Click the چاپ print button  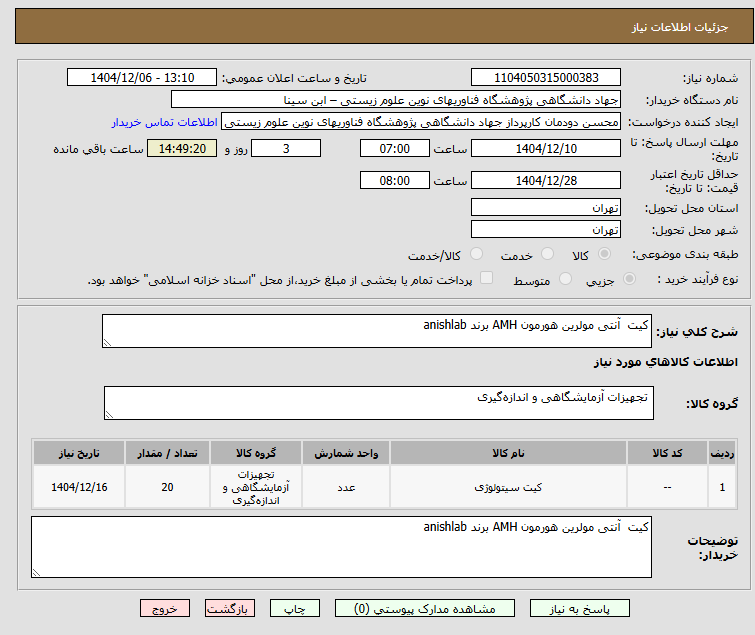point(295,608)
